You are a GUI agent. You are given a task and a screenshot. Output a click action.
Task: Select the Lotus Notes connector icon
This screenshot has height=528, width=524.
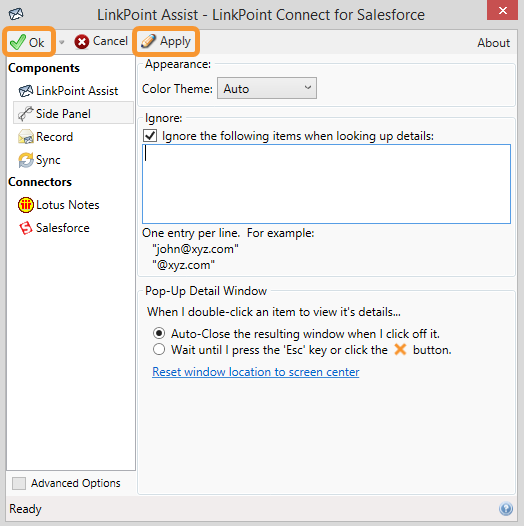pyautogui.click(x=26, y=205)
